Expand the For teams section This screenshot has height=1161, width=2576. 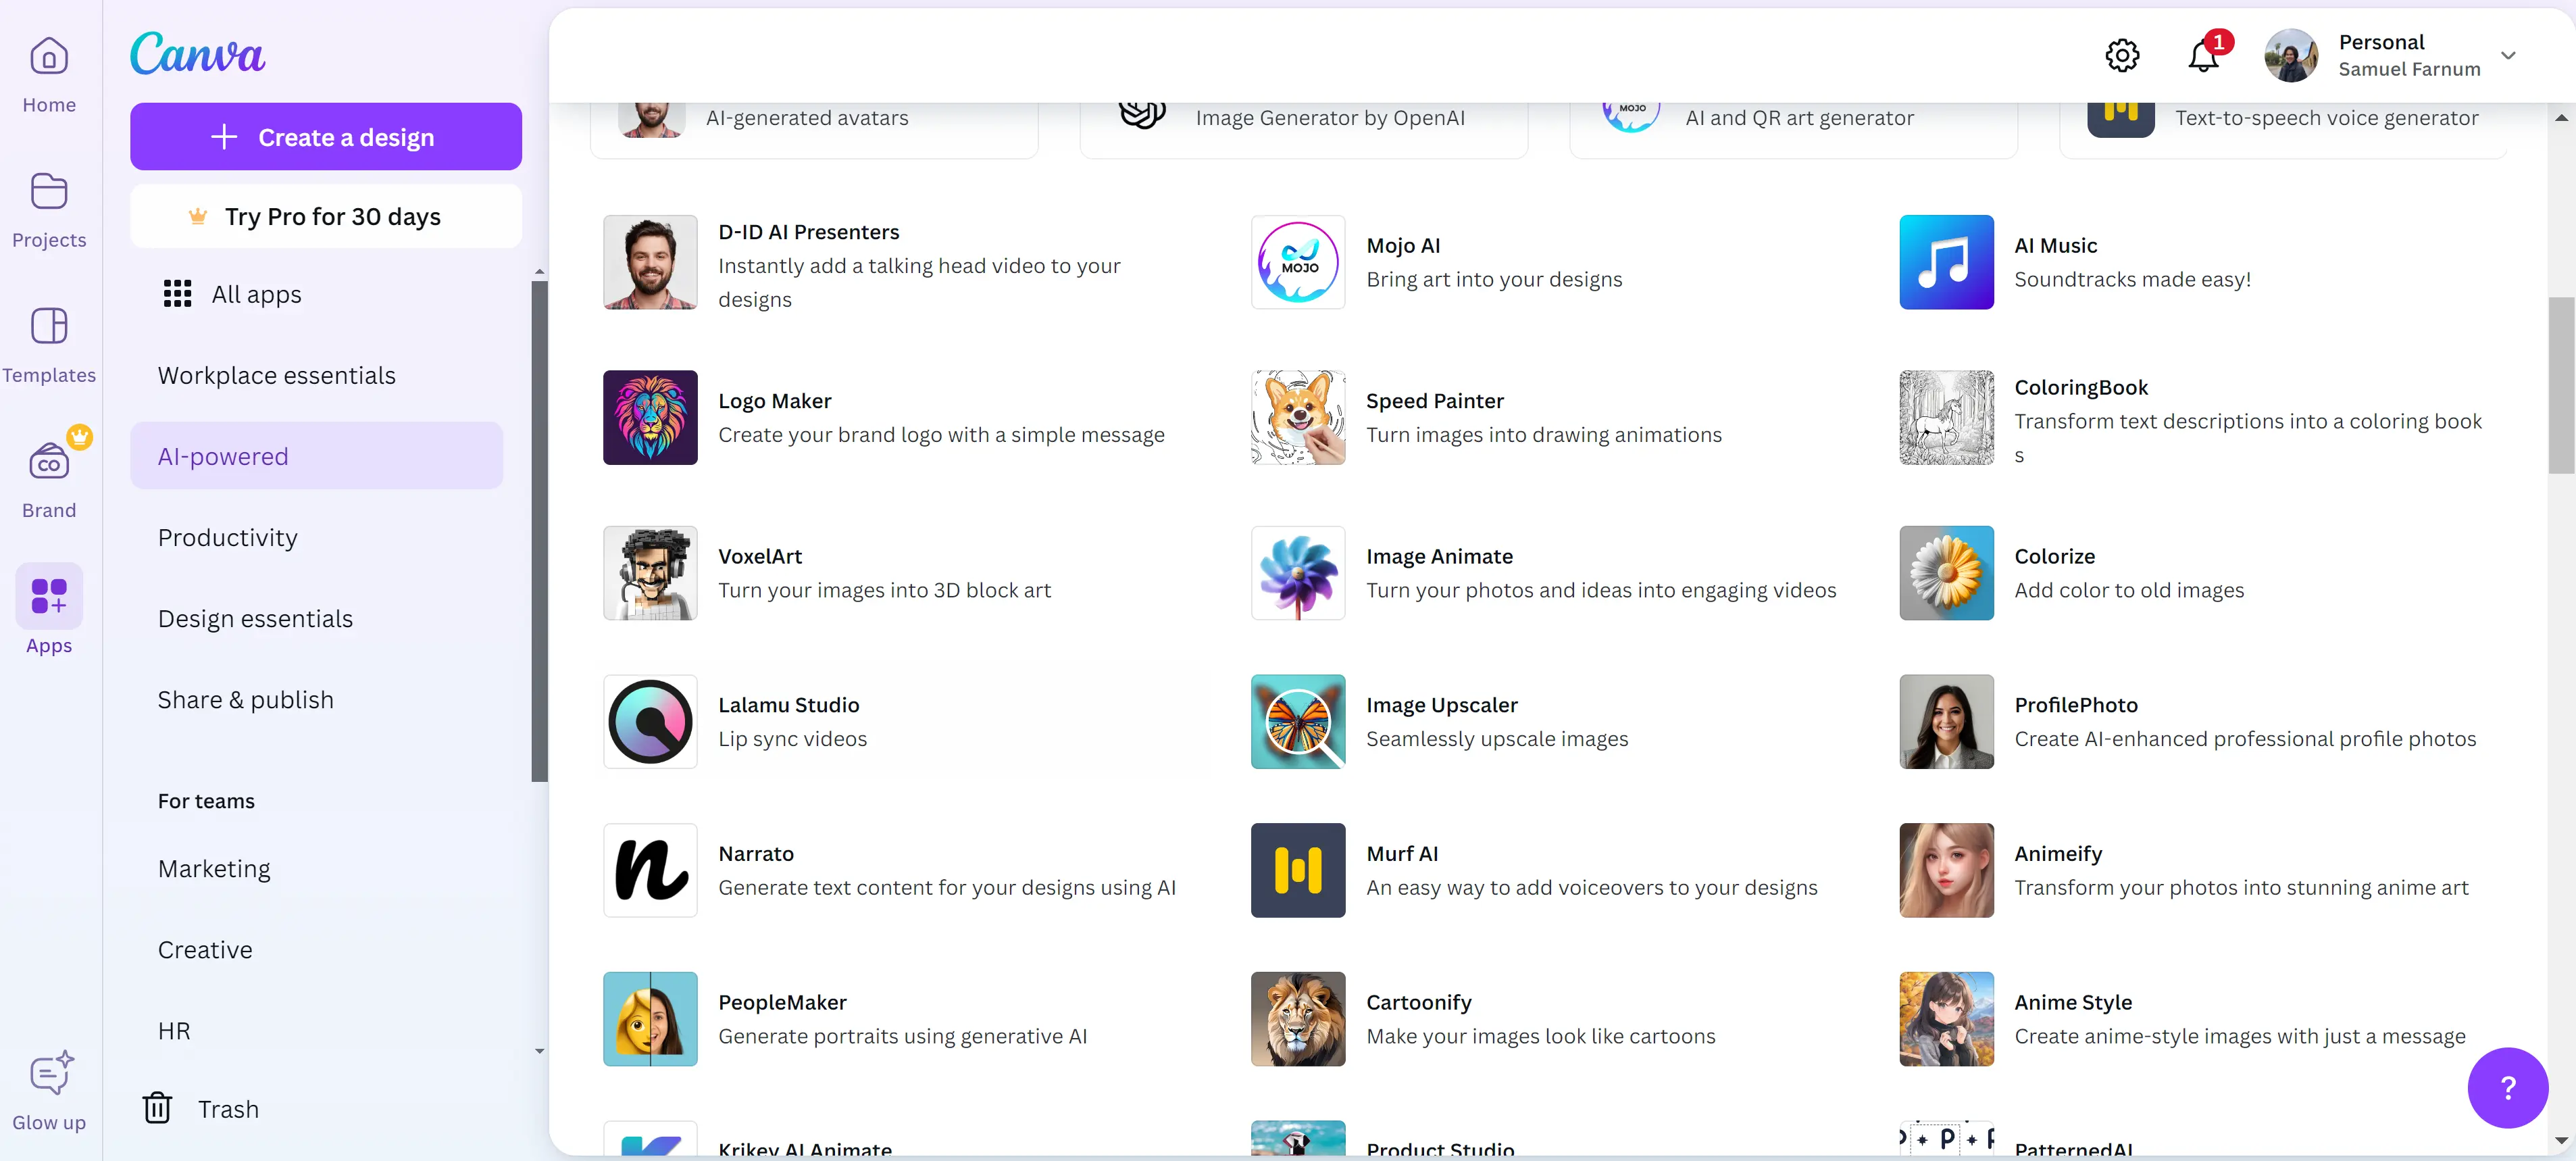tap(205, 801)
